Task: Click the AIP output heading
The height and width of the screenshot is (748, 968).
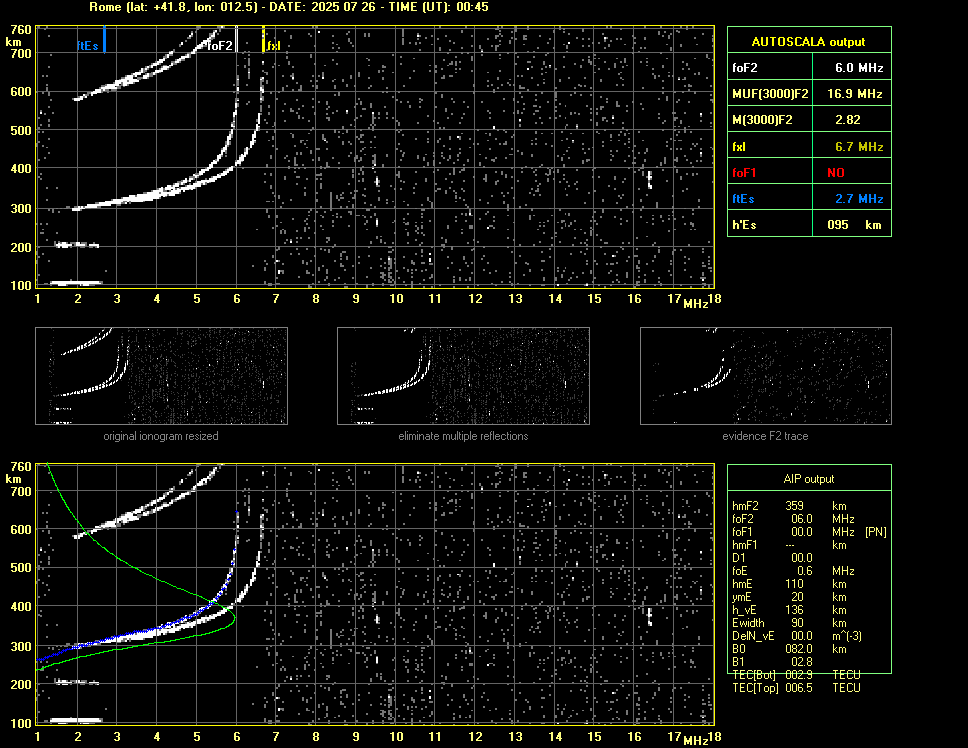Action: [x=809, y=479]
